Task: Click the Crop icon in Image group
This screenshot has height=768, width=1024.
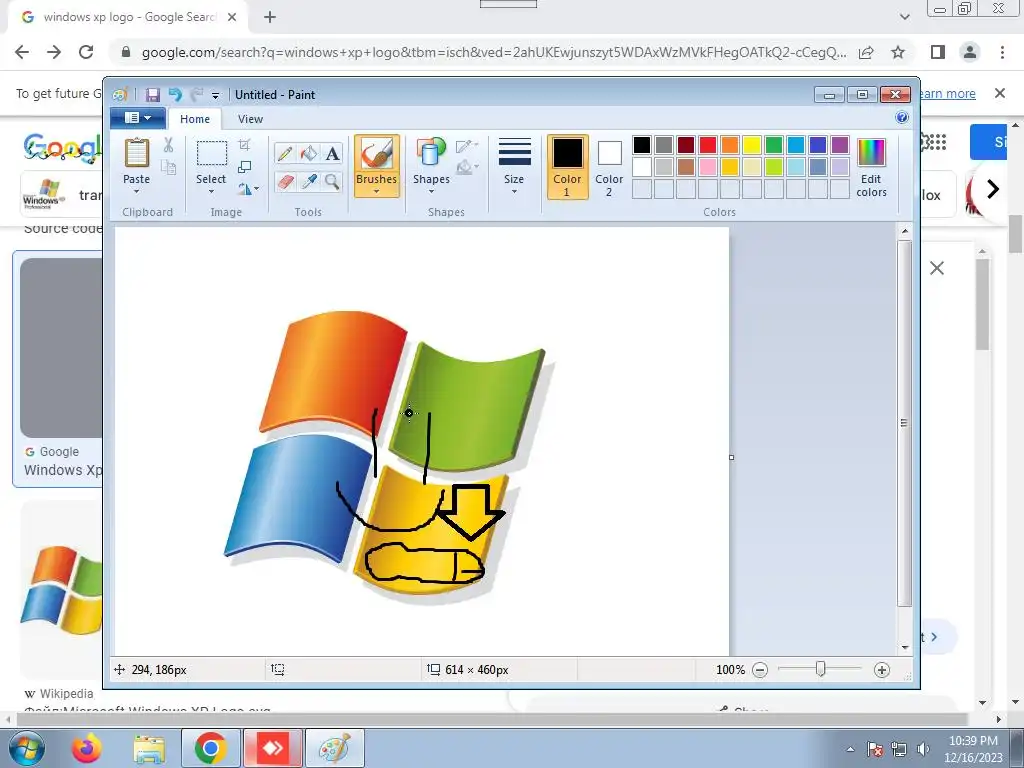Action: click(245, 144)
